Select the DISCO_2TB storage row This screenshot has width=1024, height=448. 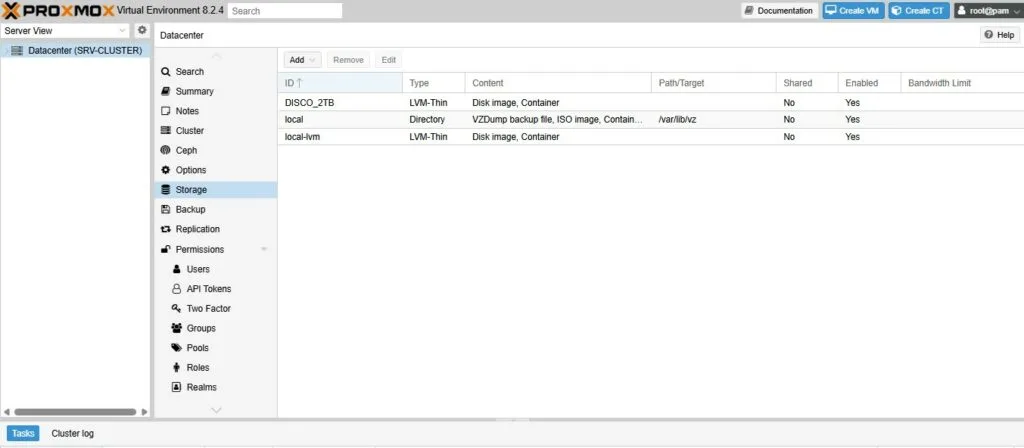coord(650,103)
